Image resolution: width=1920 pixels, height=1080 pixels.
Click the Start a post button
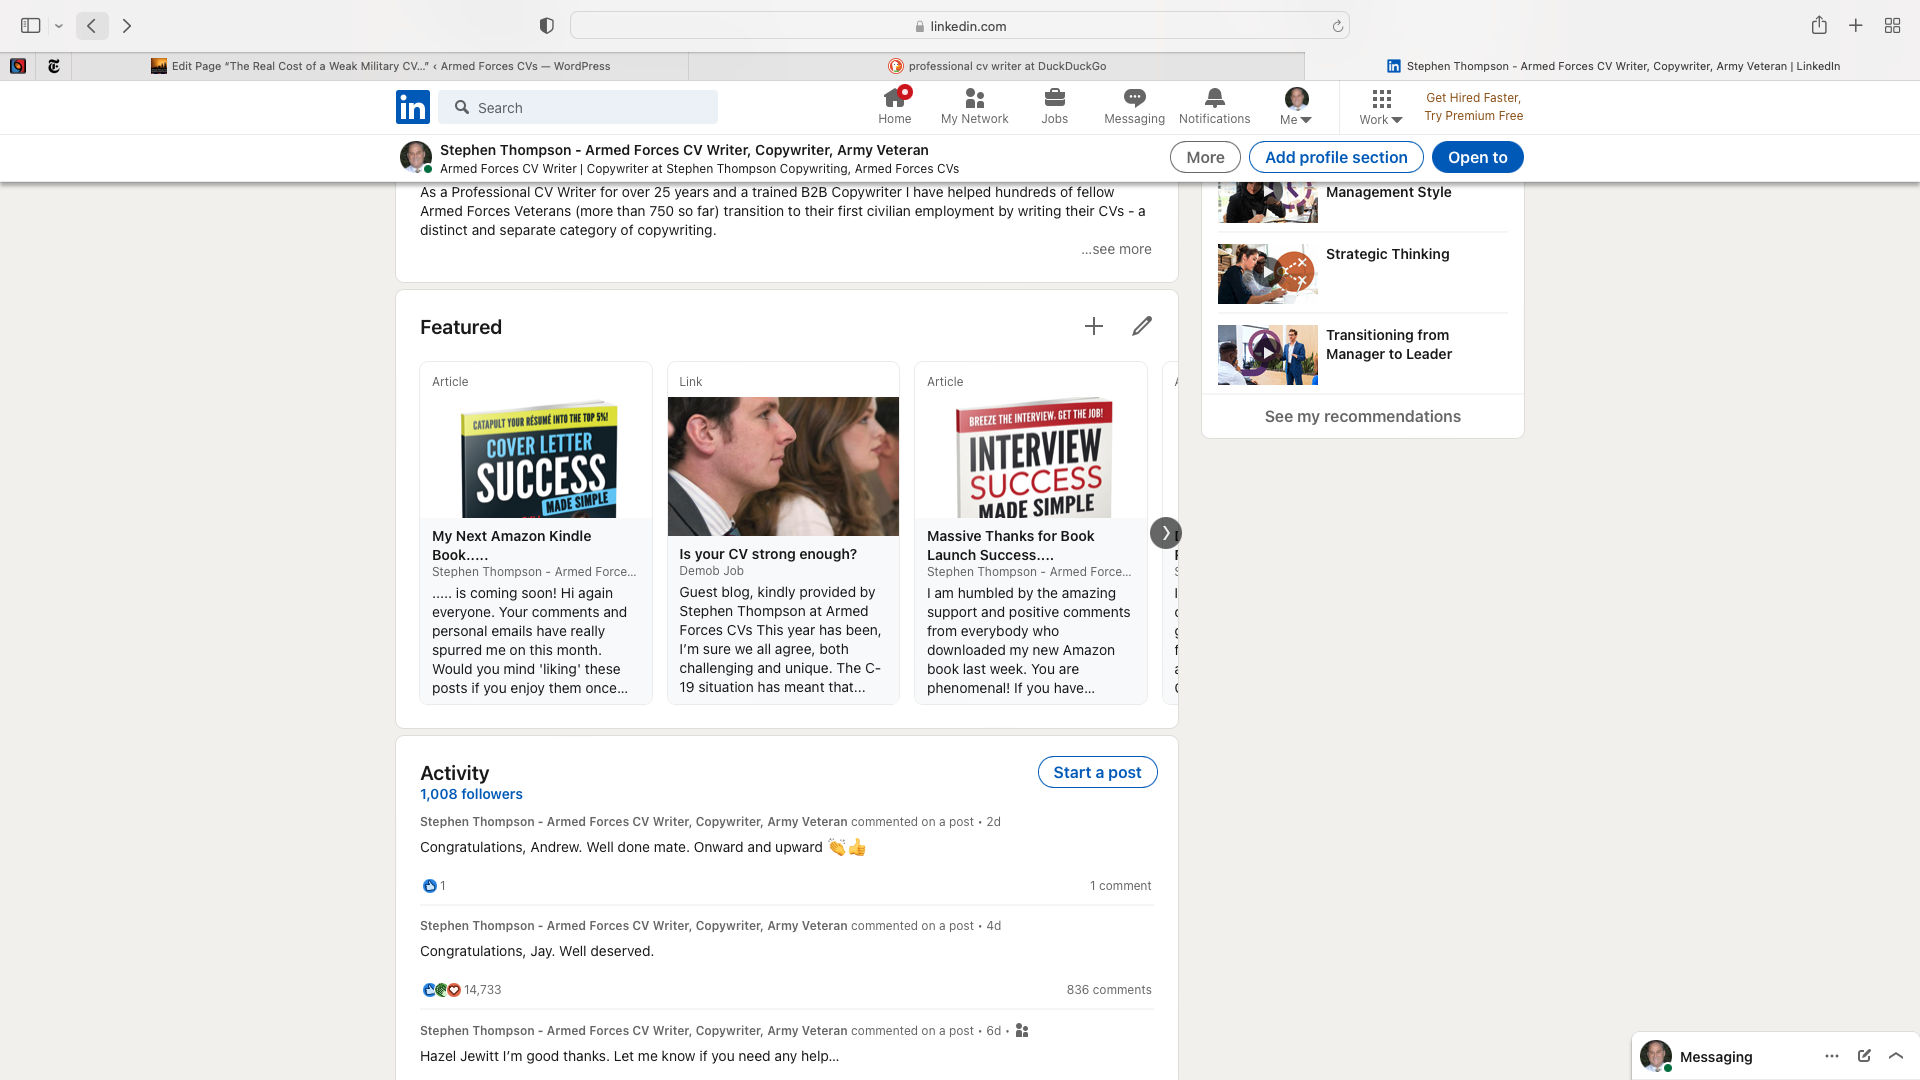(1097, 772)
